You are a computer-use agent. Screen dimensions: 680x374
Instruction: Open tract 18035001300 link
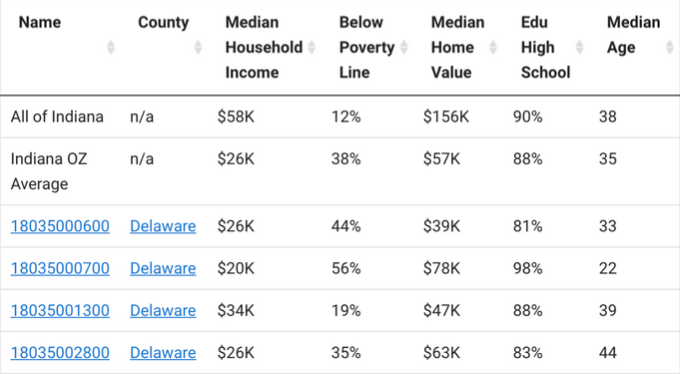[60, 310]
